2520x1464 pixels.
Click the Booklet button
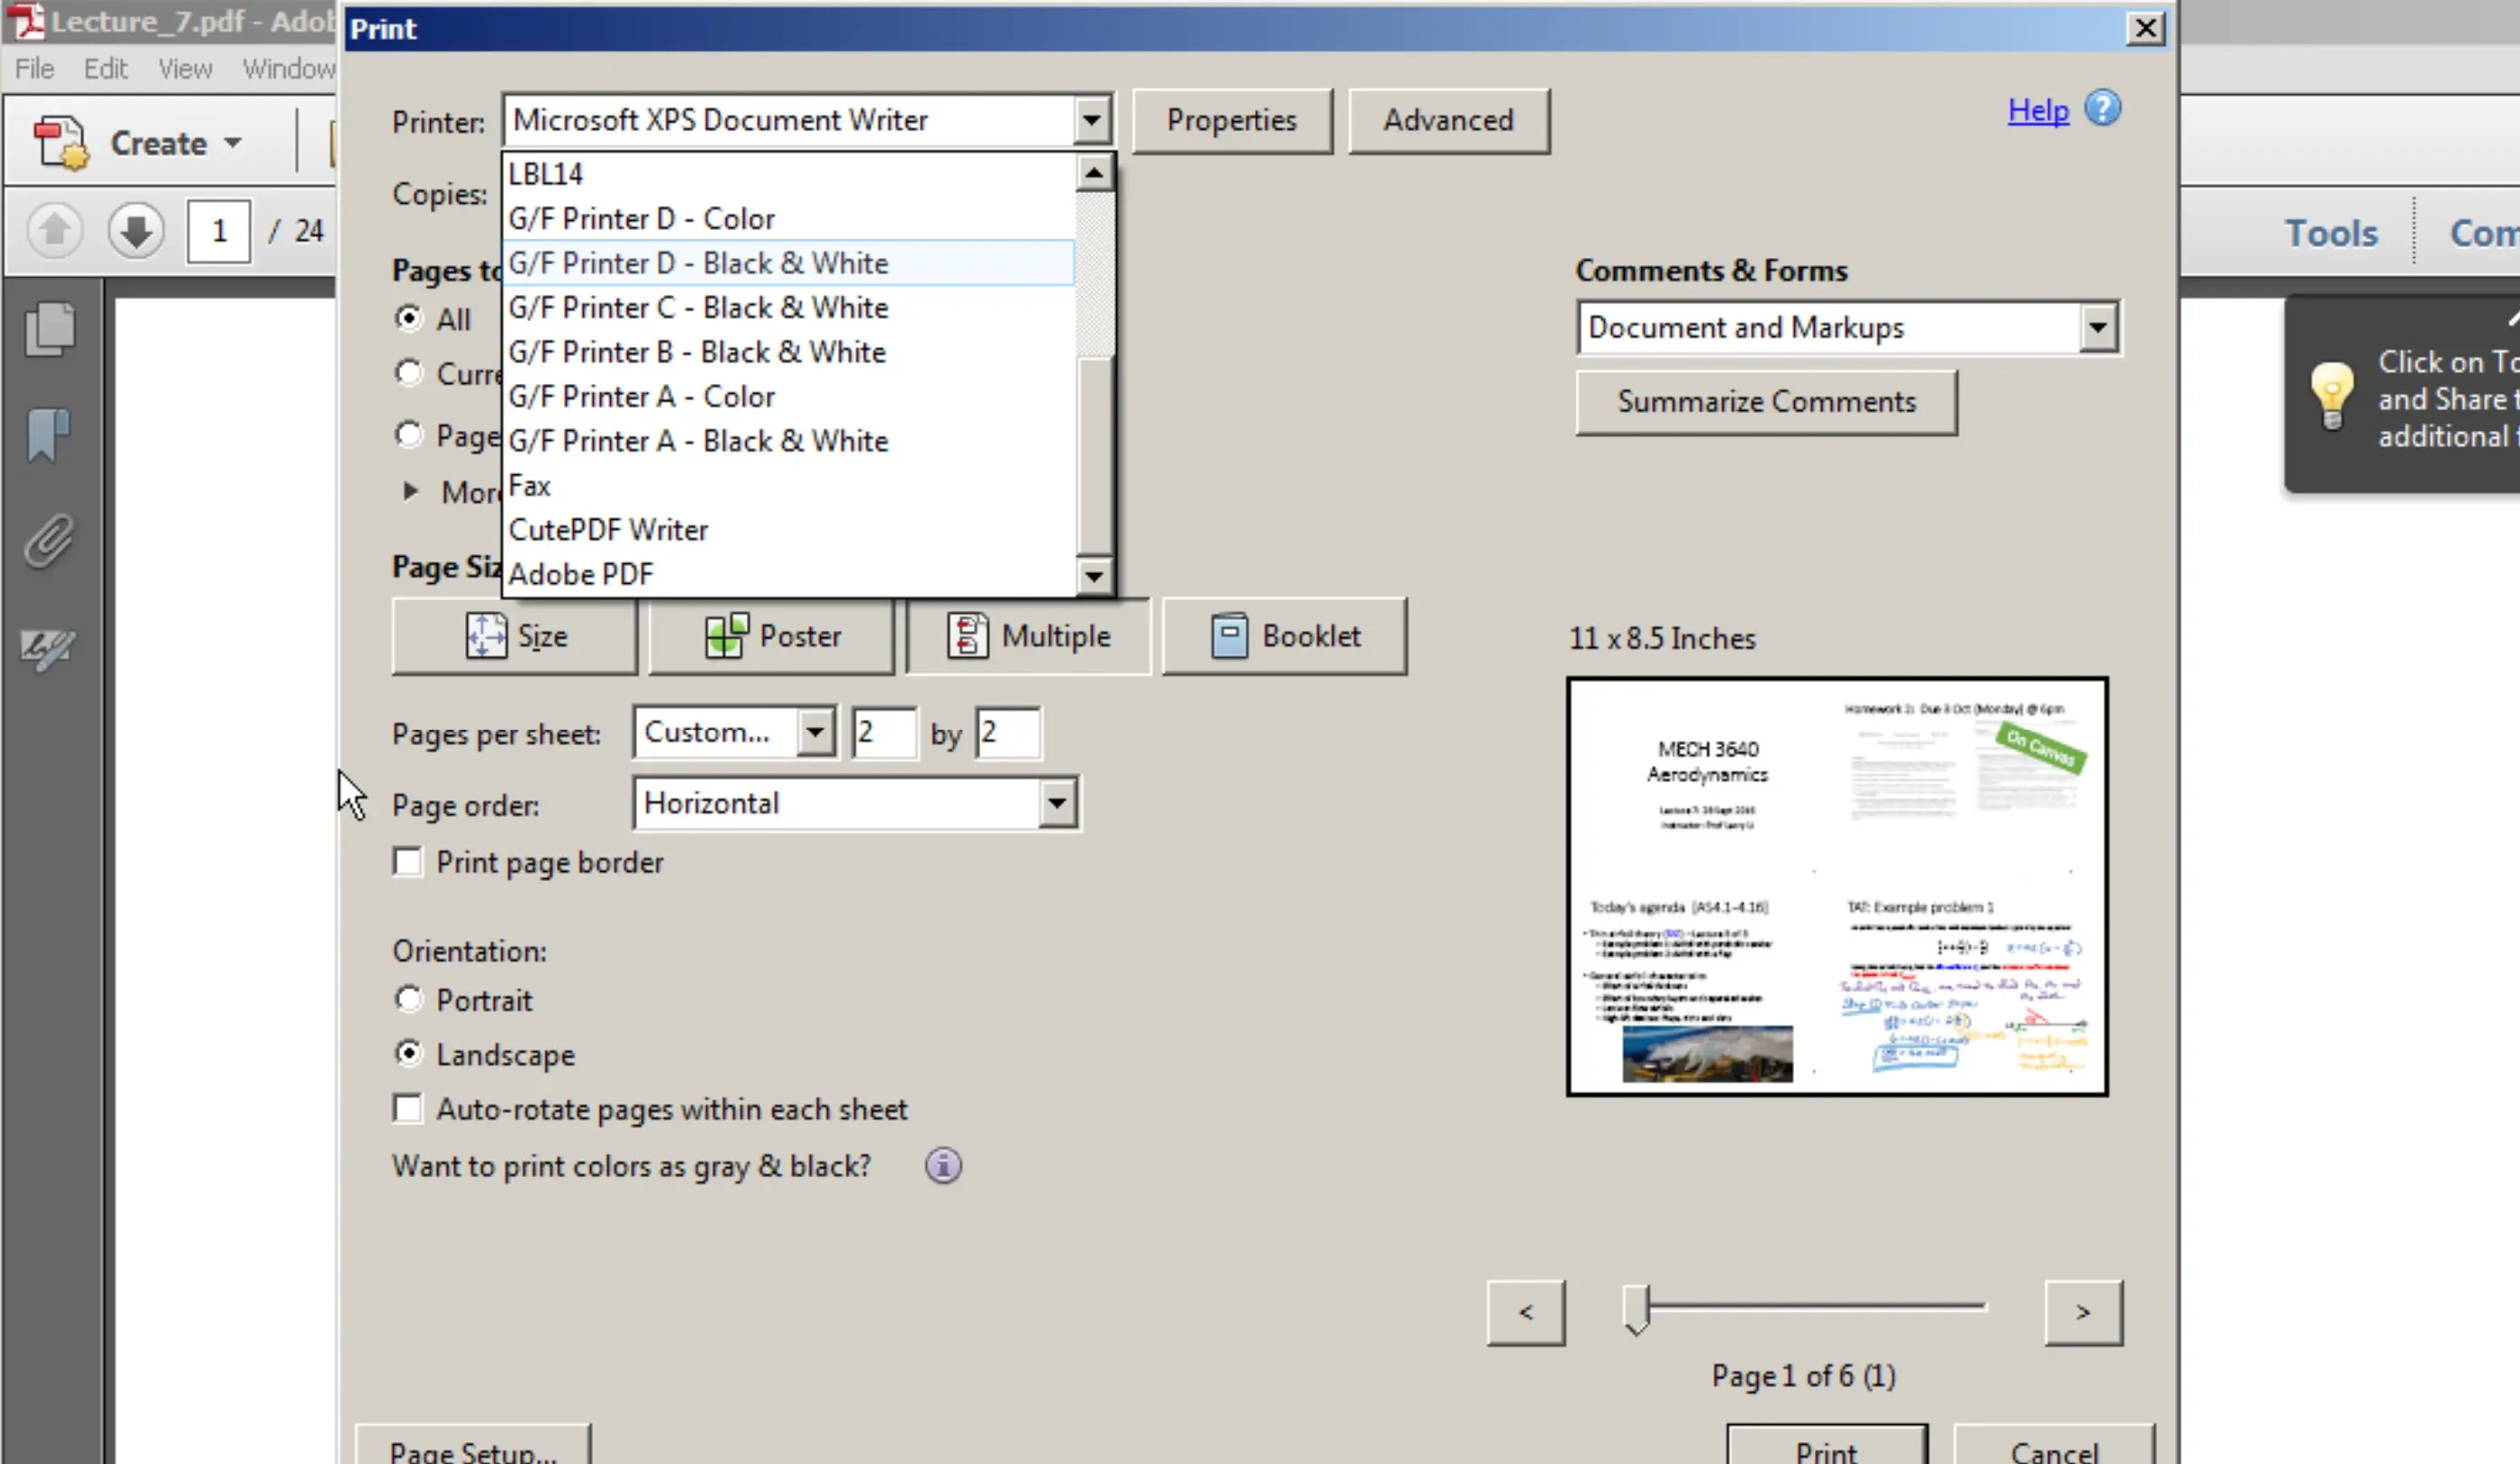point(1285,636)
